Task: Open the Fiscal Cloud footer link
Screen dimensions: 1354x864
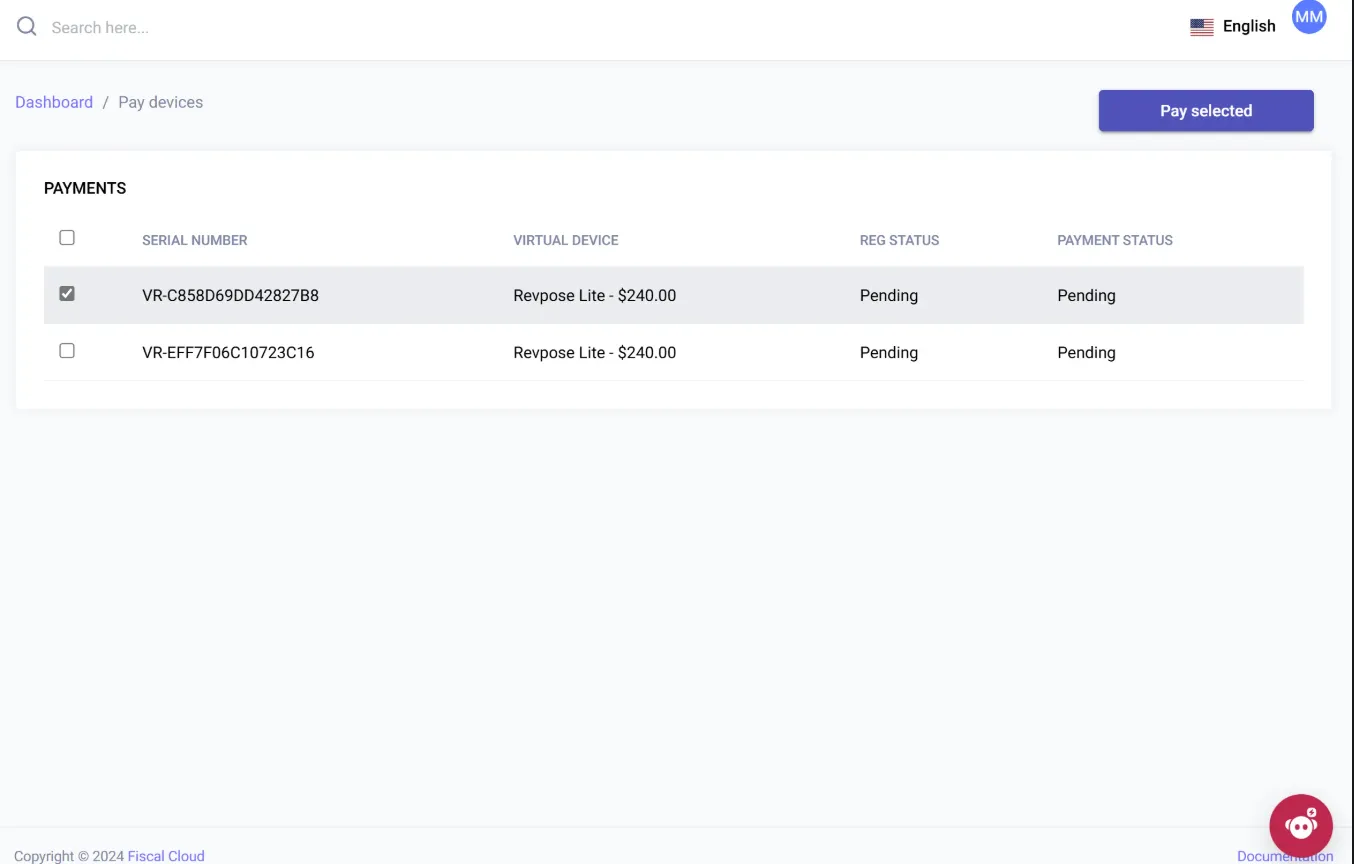Action: (166, 856)
